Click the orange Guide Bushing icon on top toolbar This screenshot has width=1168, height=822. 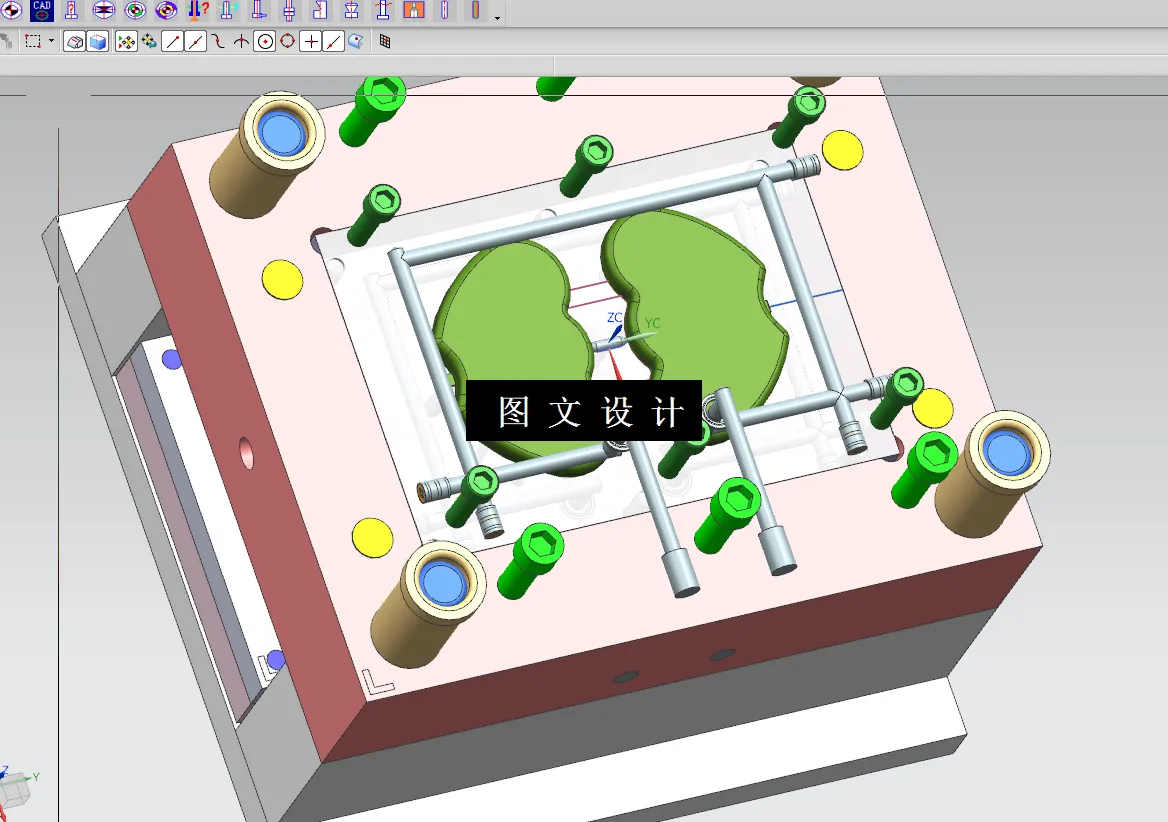[x=413, y=11]
